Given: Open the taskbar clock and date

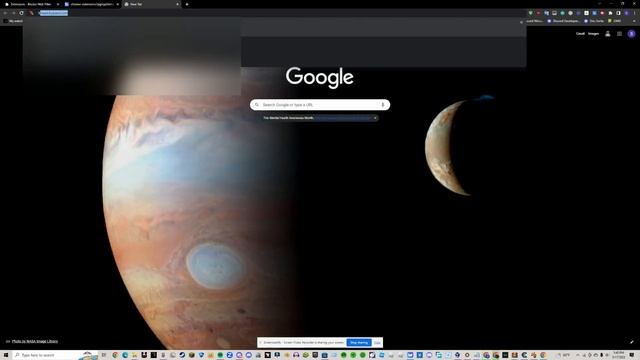Looking at the screenshot, I should point(619,355).
